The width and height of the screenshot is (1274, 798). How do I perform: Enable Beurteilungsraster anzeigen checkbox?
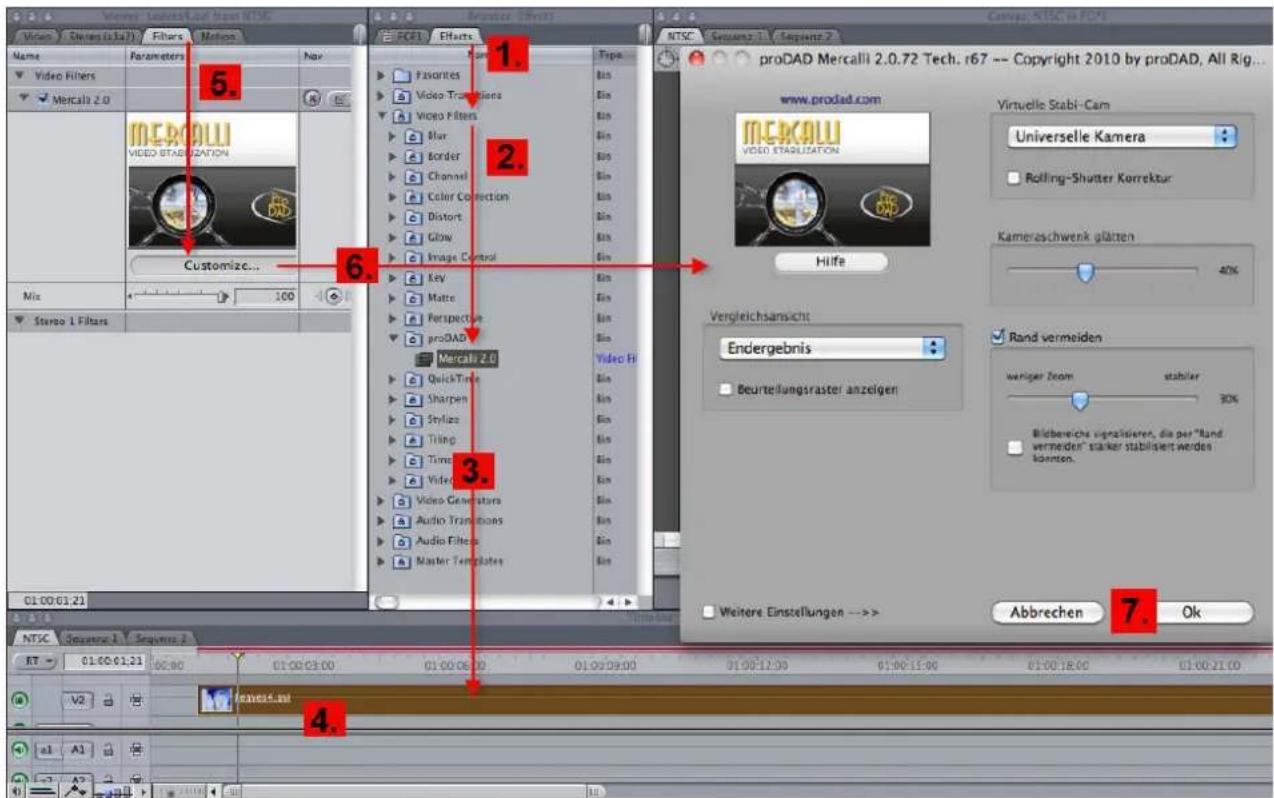coord(727,389)
